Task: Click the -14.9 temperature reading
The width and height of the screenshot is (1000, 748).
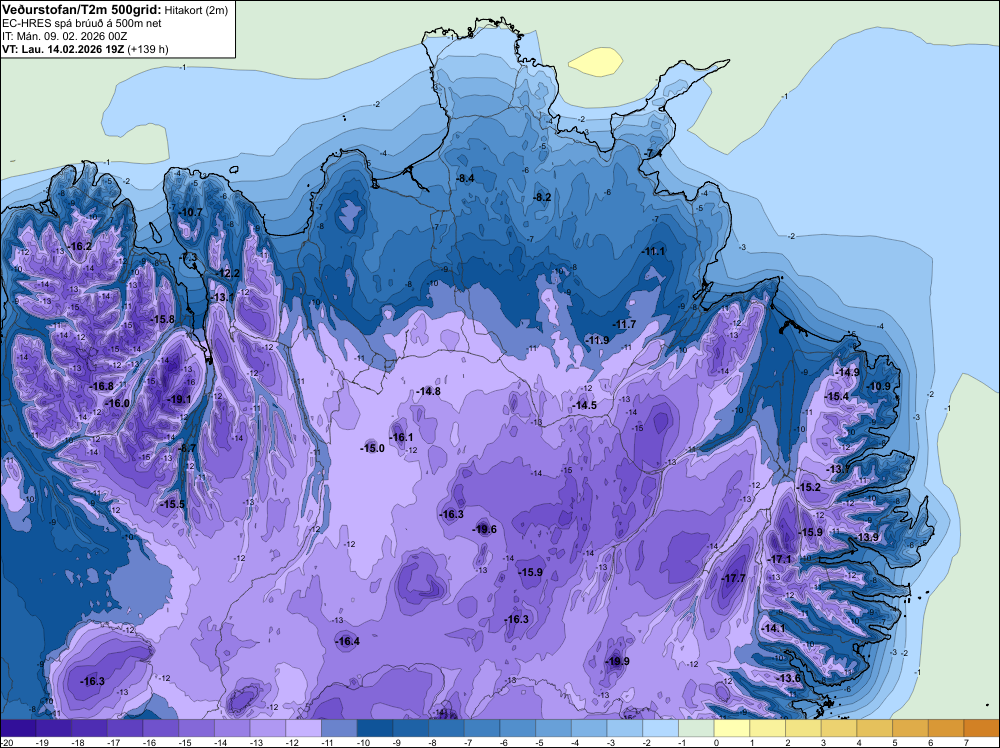Action: (x=848, y=372)
